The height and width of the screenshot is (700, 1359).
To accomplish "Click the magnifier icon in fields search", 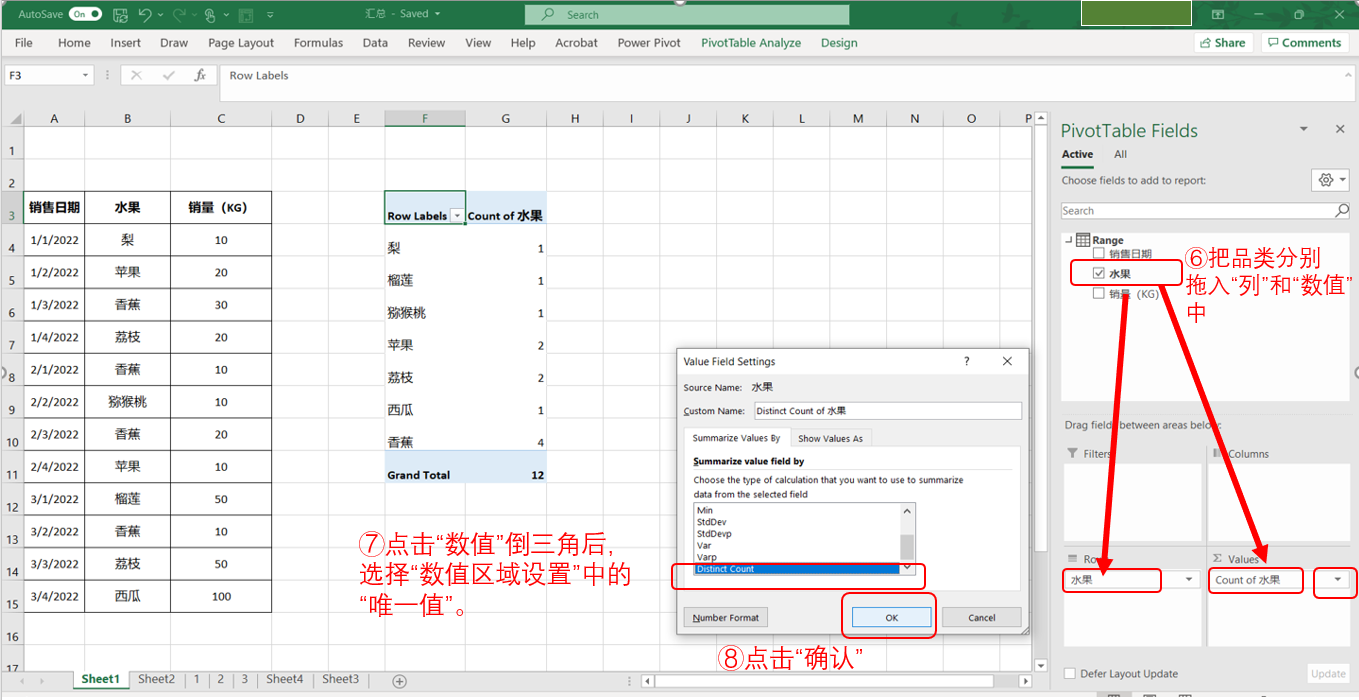I will [x=1342, y=211].
